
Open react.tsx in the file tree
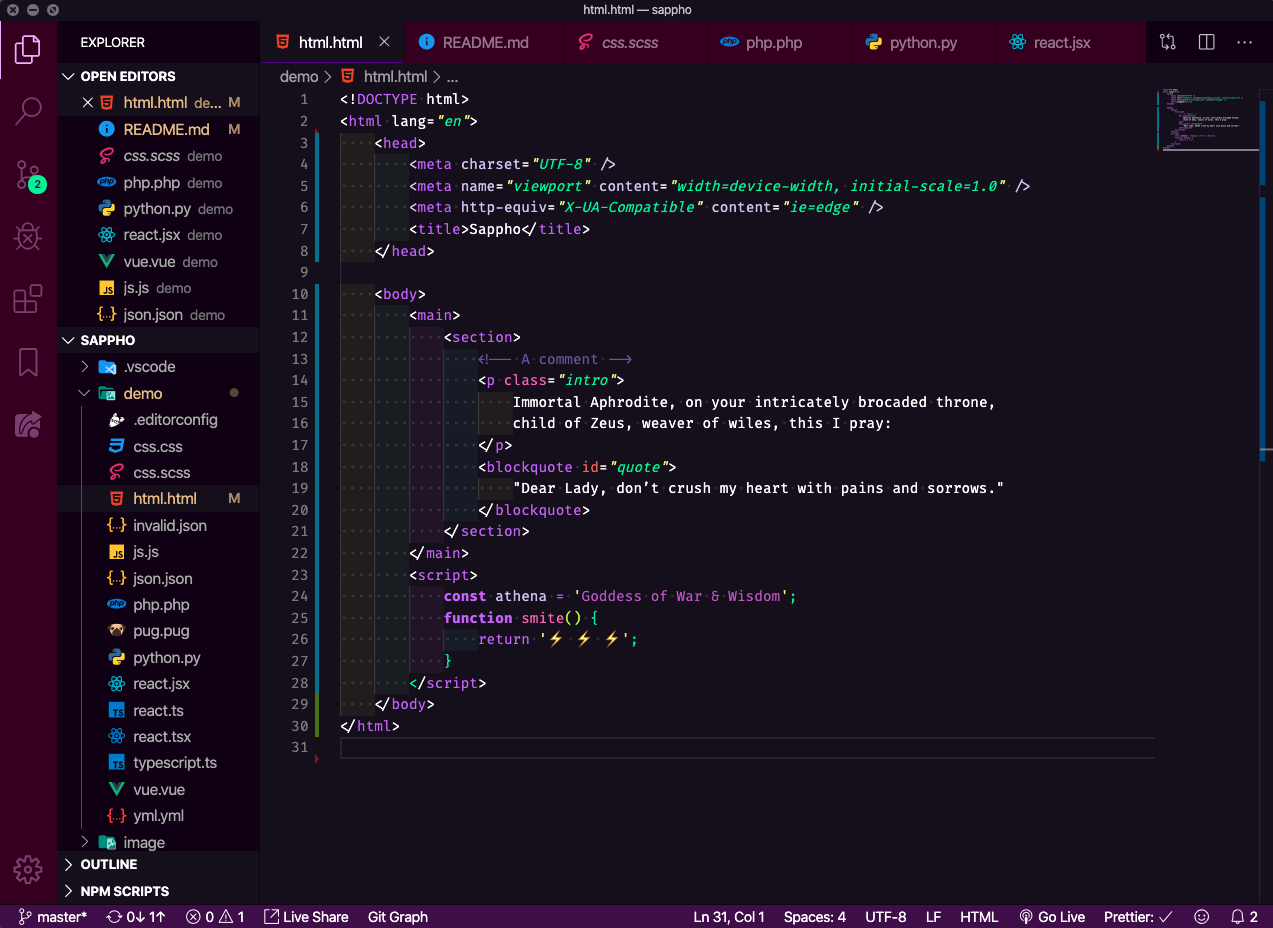pos(158,736)
